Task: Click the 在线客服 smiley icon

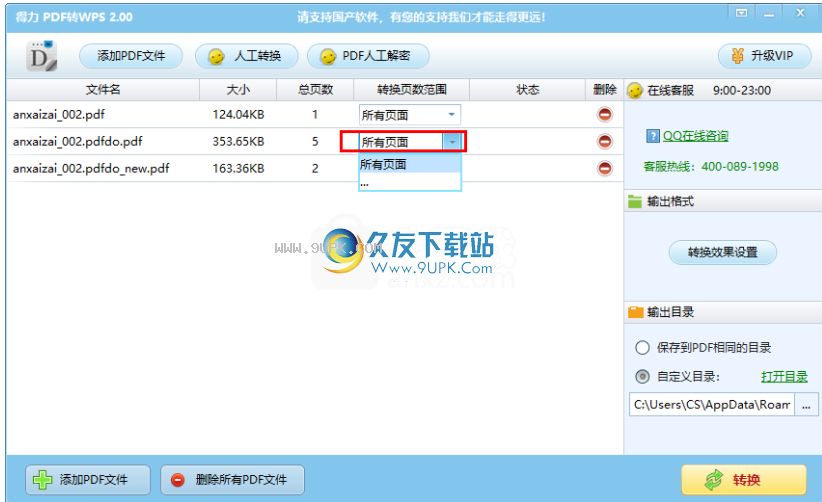Action: pyautogui.click(x=635, y=91)
